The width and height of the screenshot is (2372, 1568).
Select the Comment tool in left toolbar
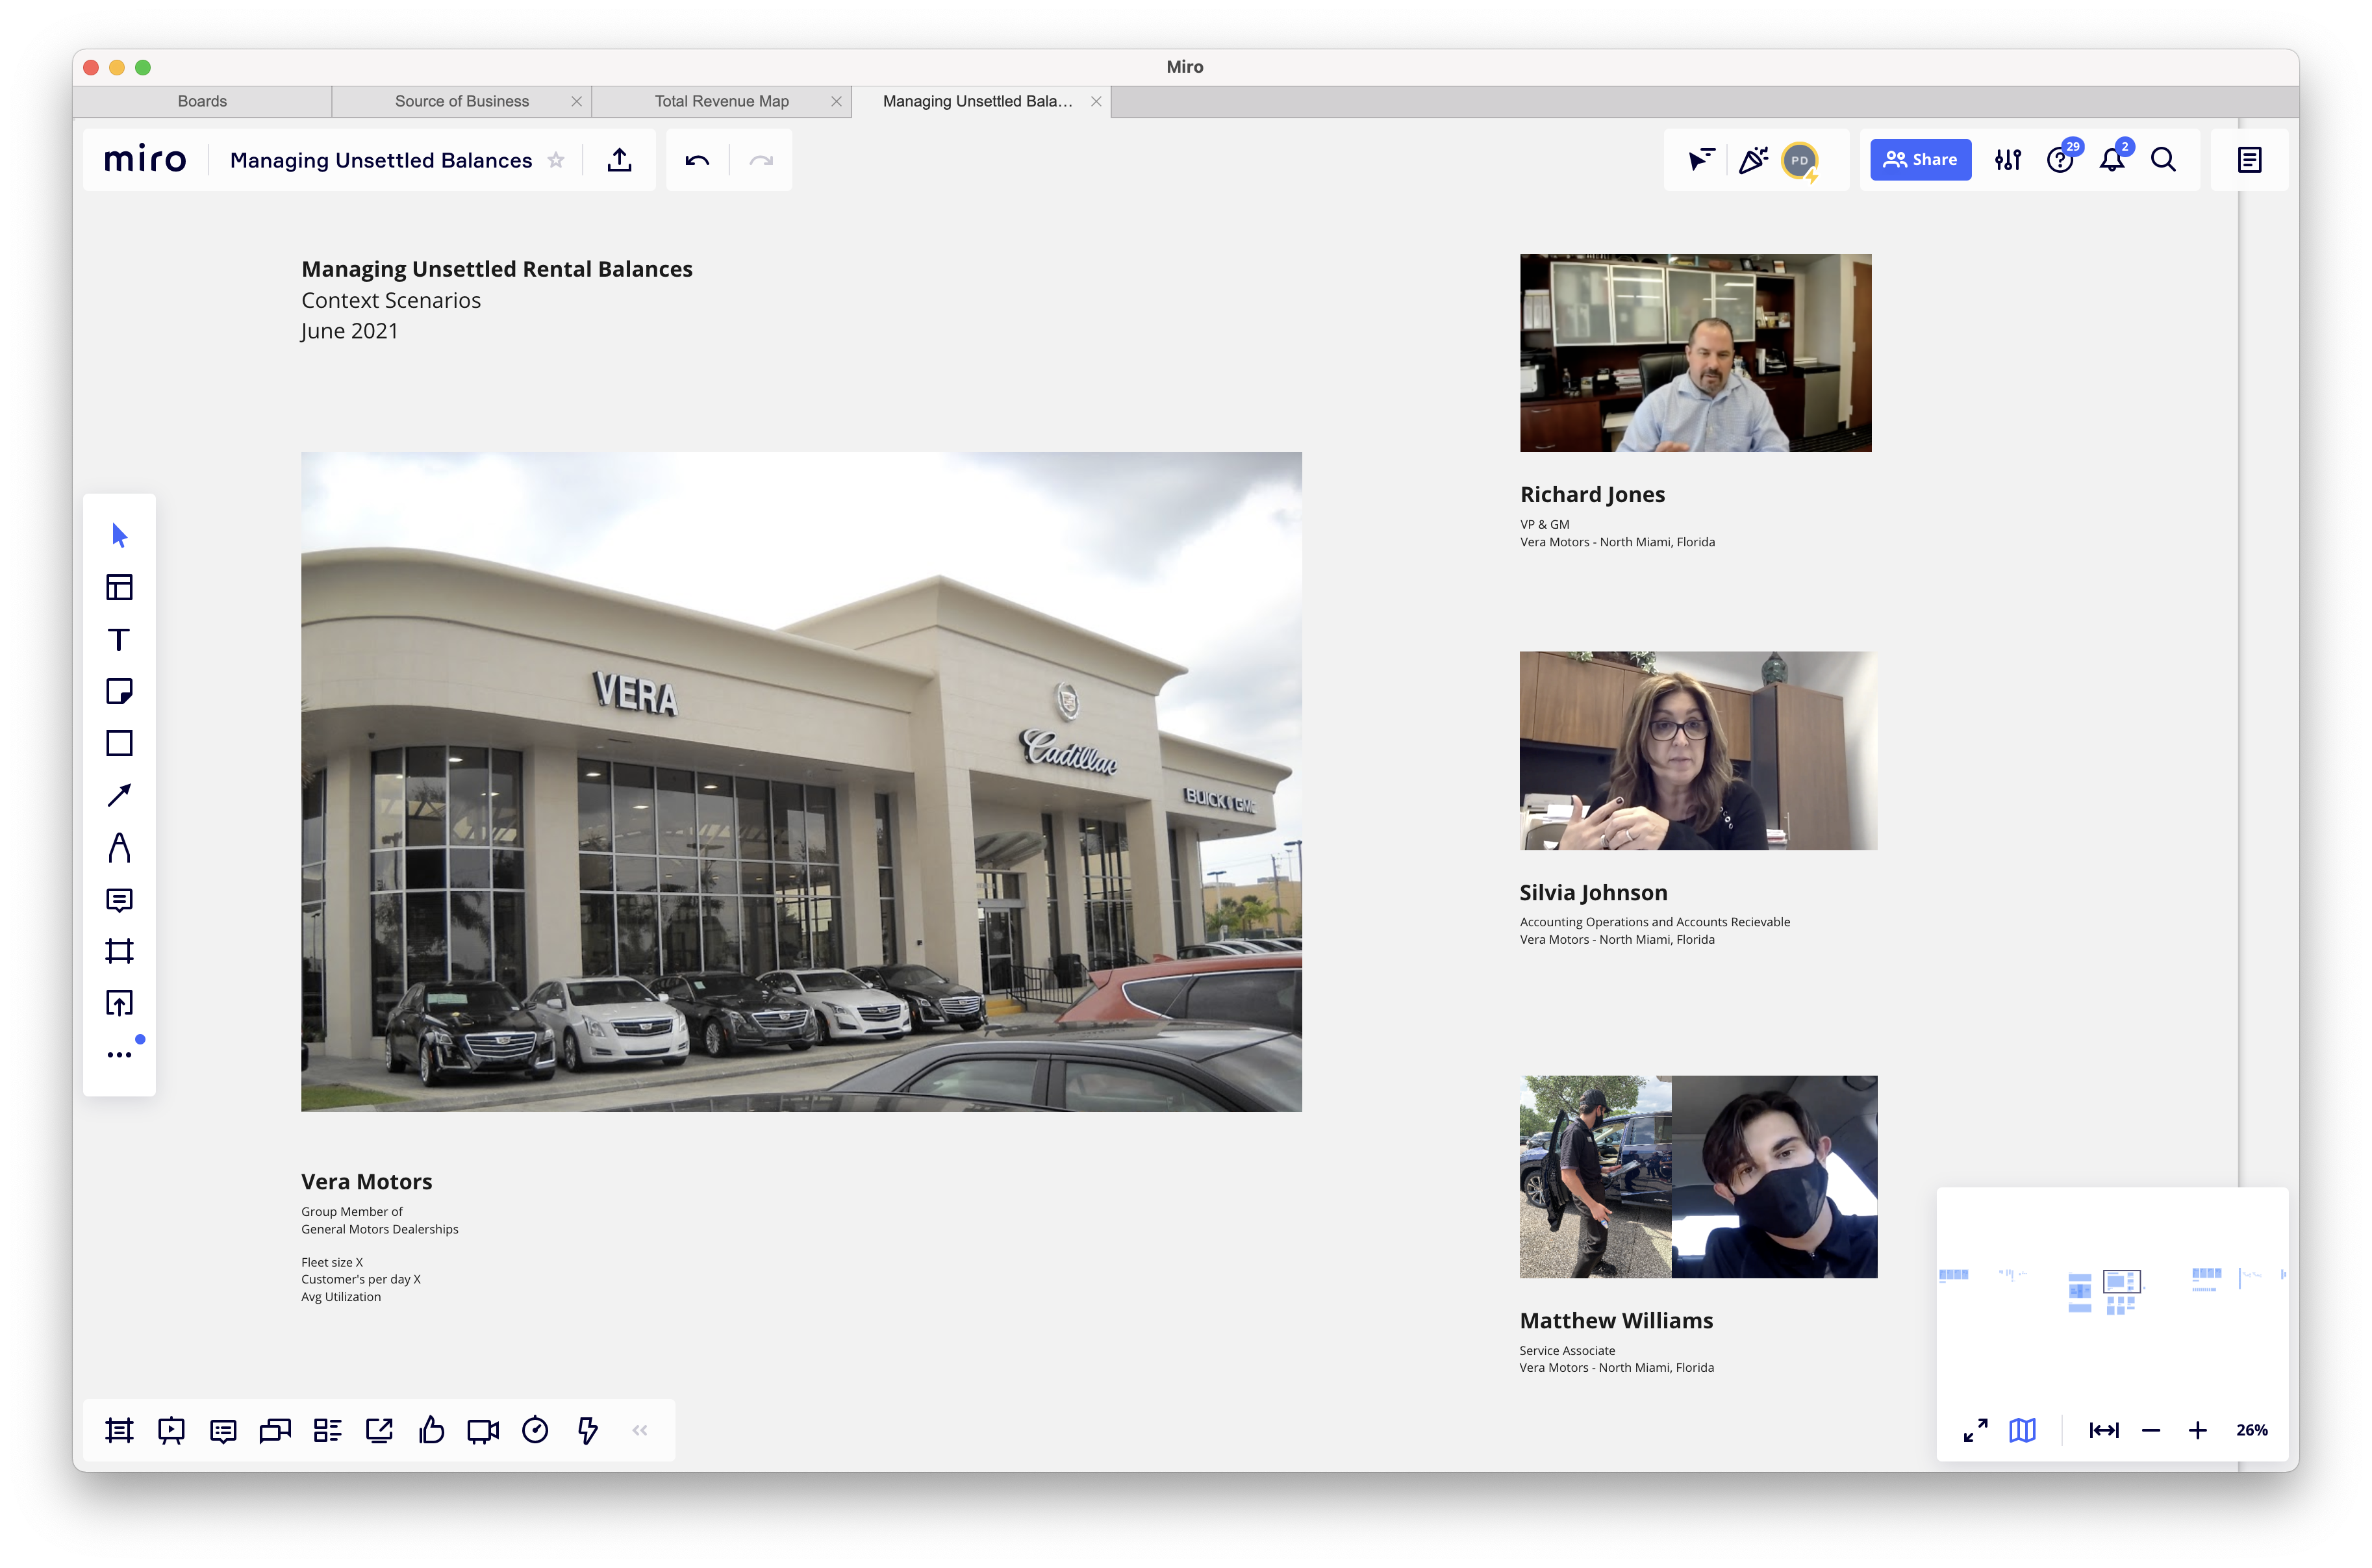[119, 900]
